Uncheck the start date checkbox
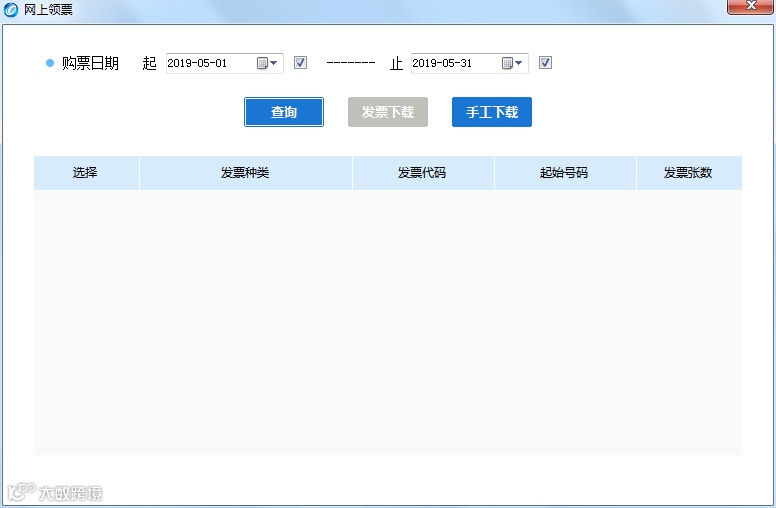The image size is (776, 508). 300,62
